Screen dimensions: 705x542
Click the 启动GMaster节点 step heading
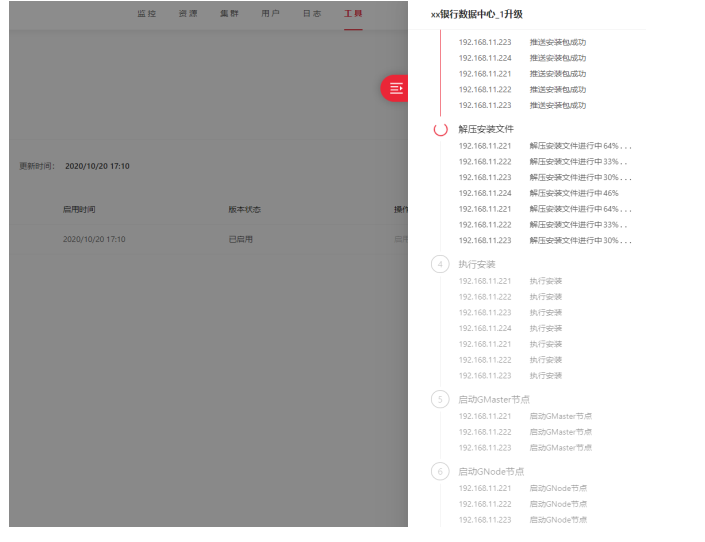(494, 399)
